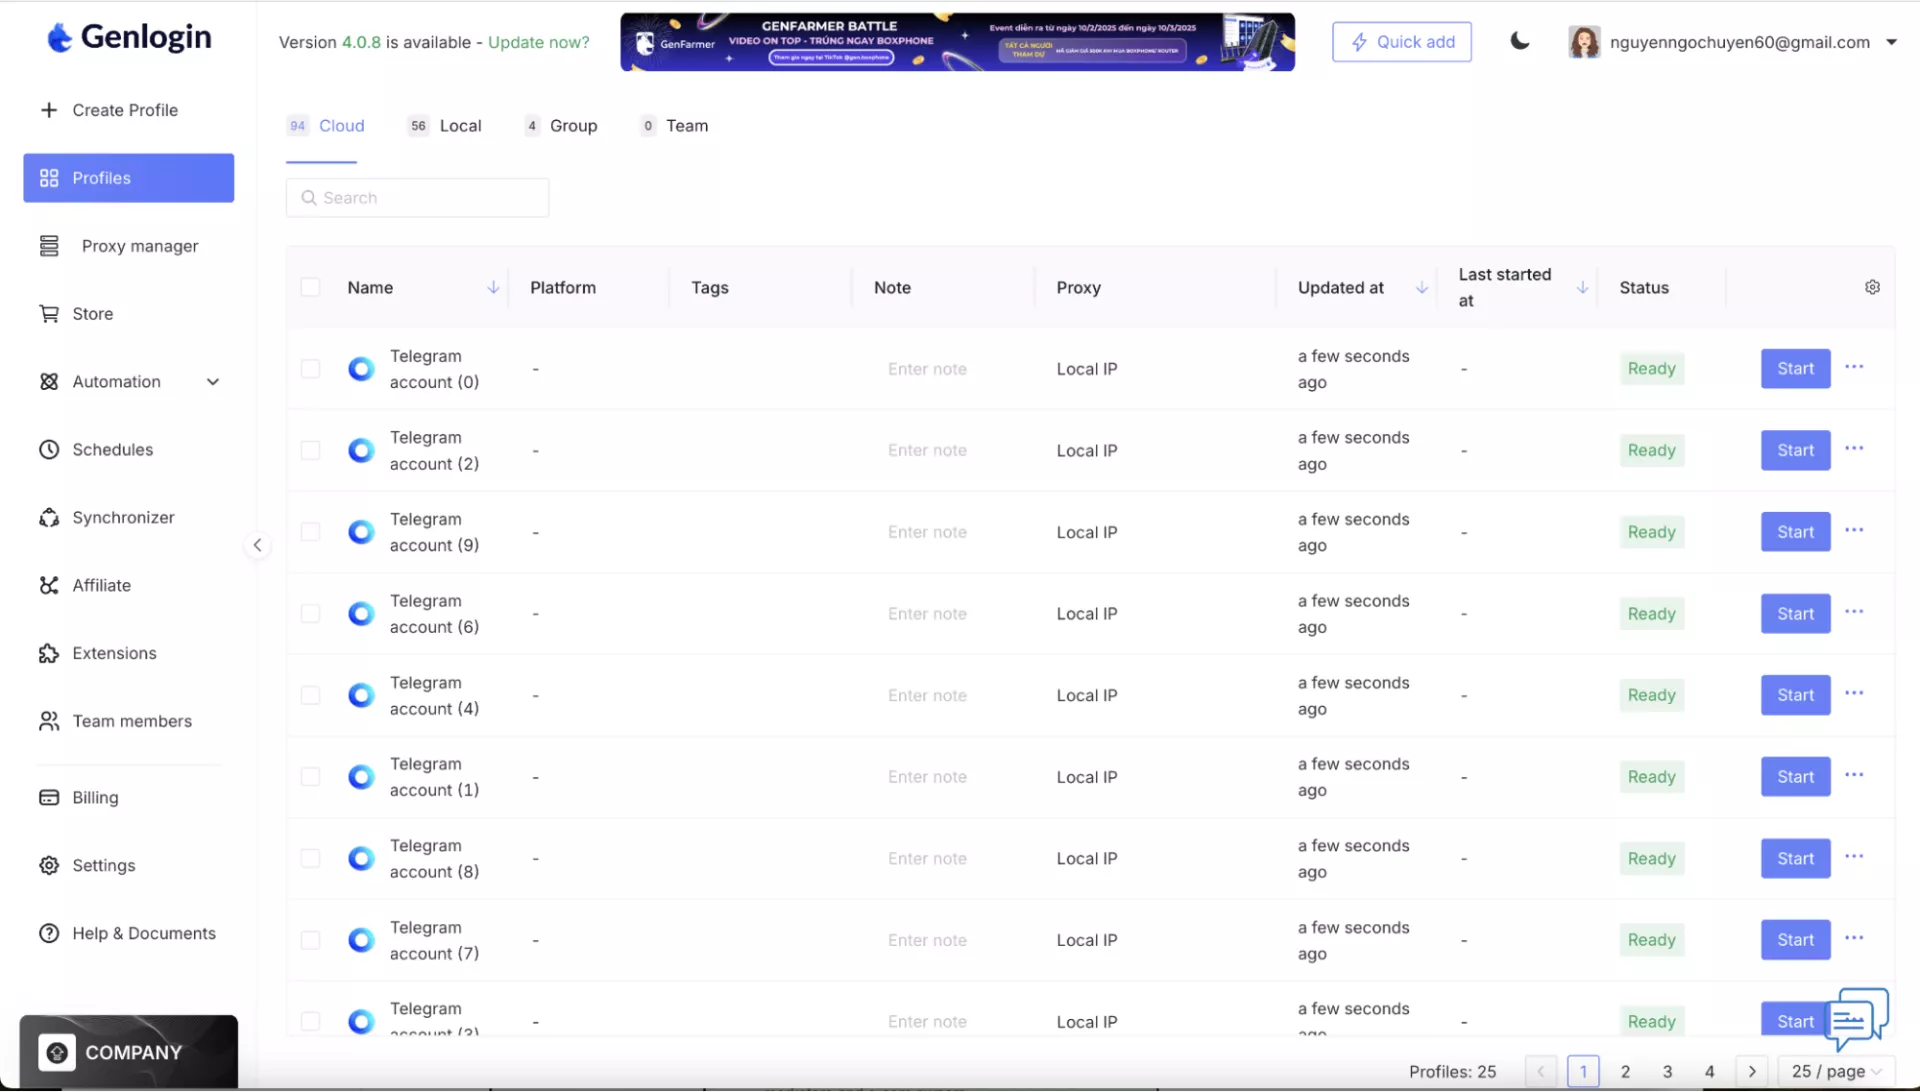Open the 25 / page dropdown
The image size is (1920, 1092).
1836,1071
